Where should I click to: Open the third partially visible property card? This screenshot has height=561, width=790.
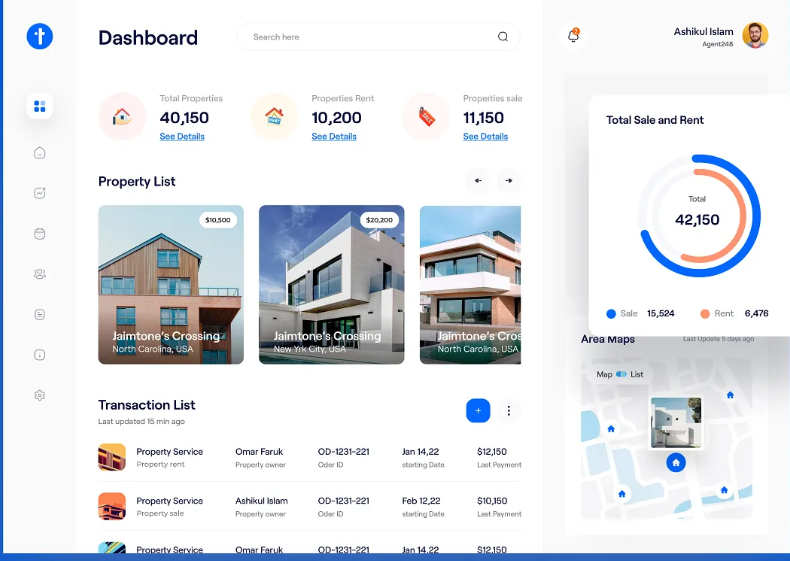(x=471, y=284)
